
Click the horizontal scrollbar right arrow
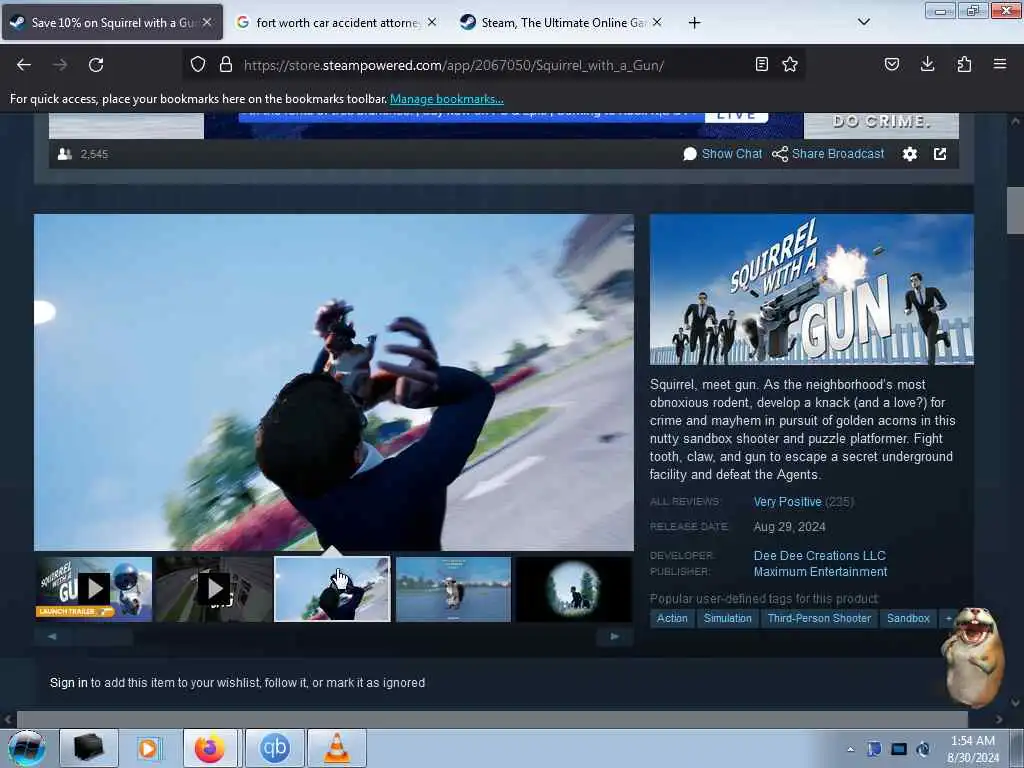(999, 719)
